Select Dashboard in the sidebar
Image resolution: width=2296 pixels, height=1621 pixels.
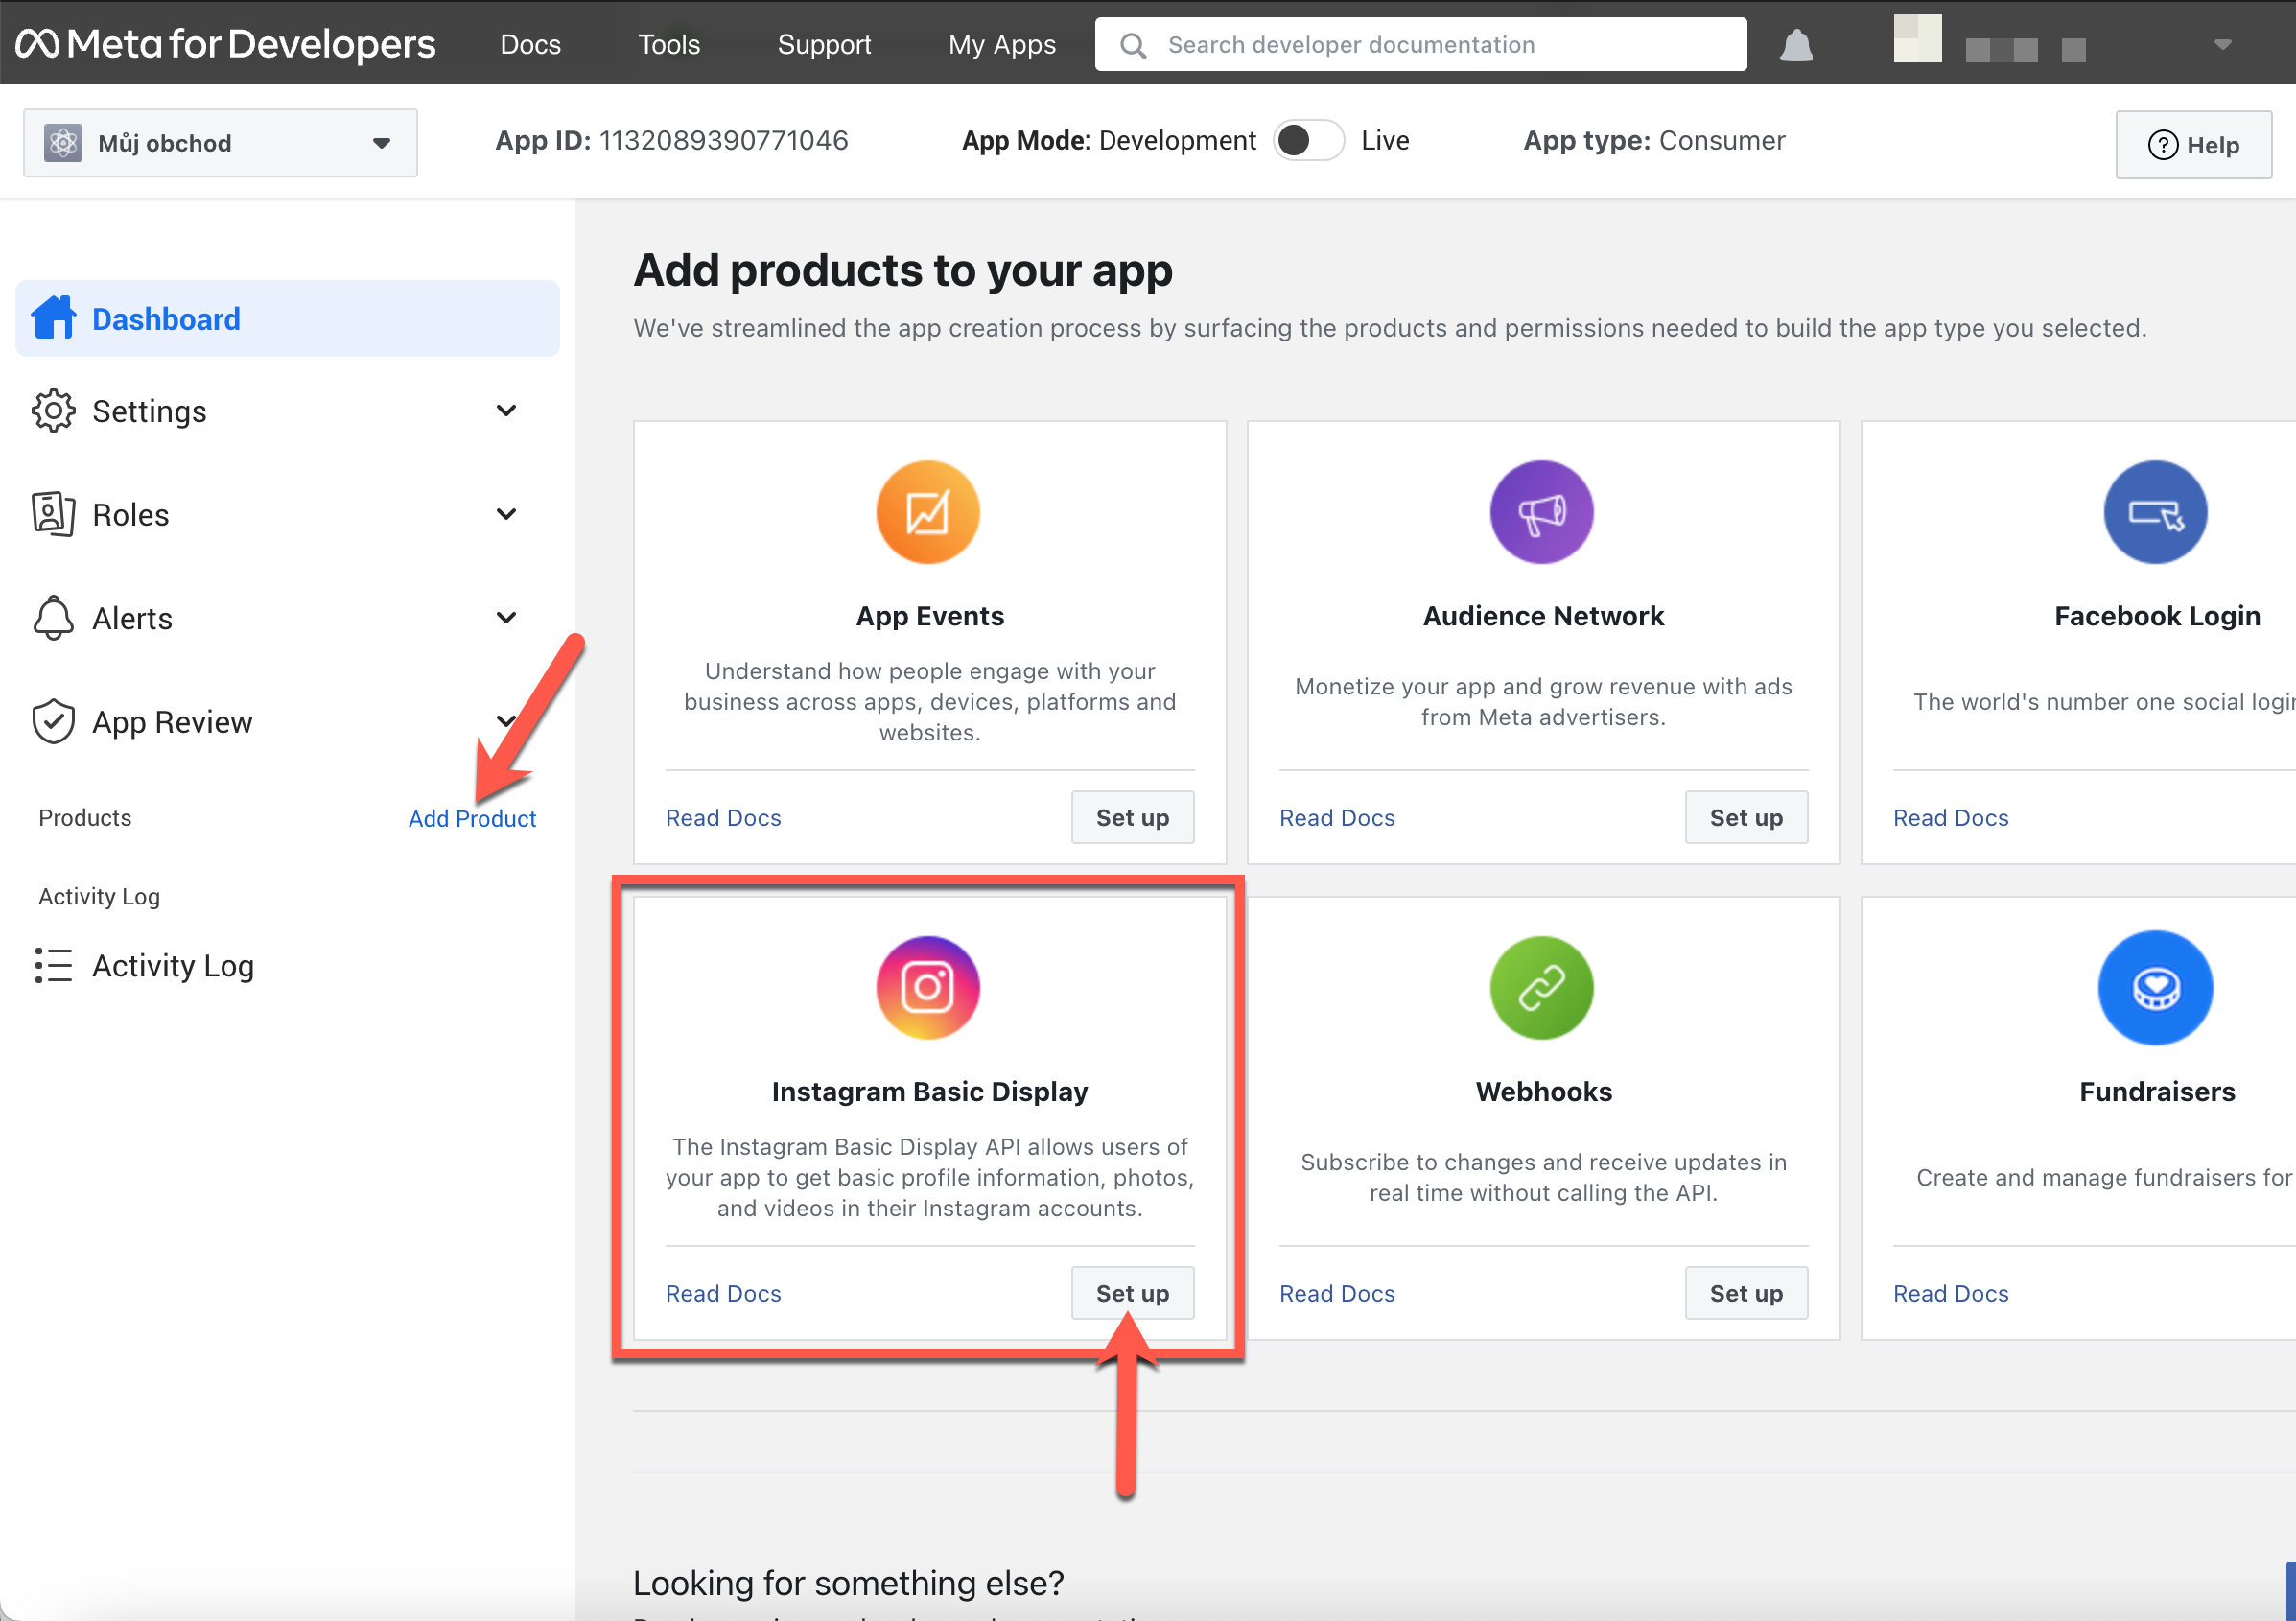[287, 319]
